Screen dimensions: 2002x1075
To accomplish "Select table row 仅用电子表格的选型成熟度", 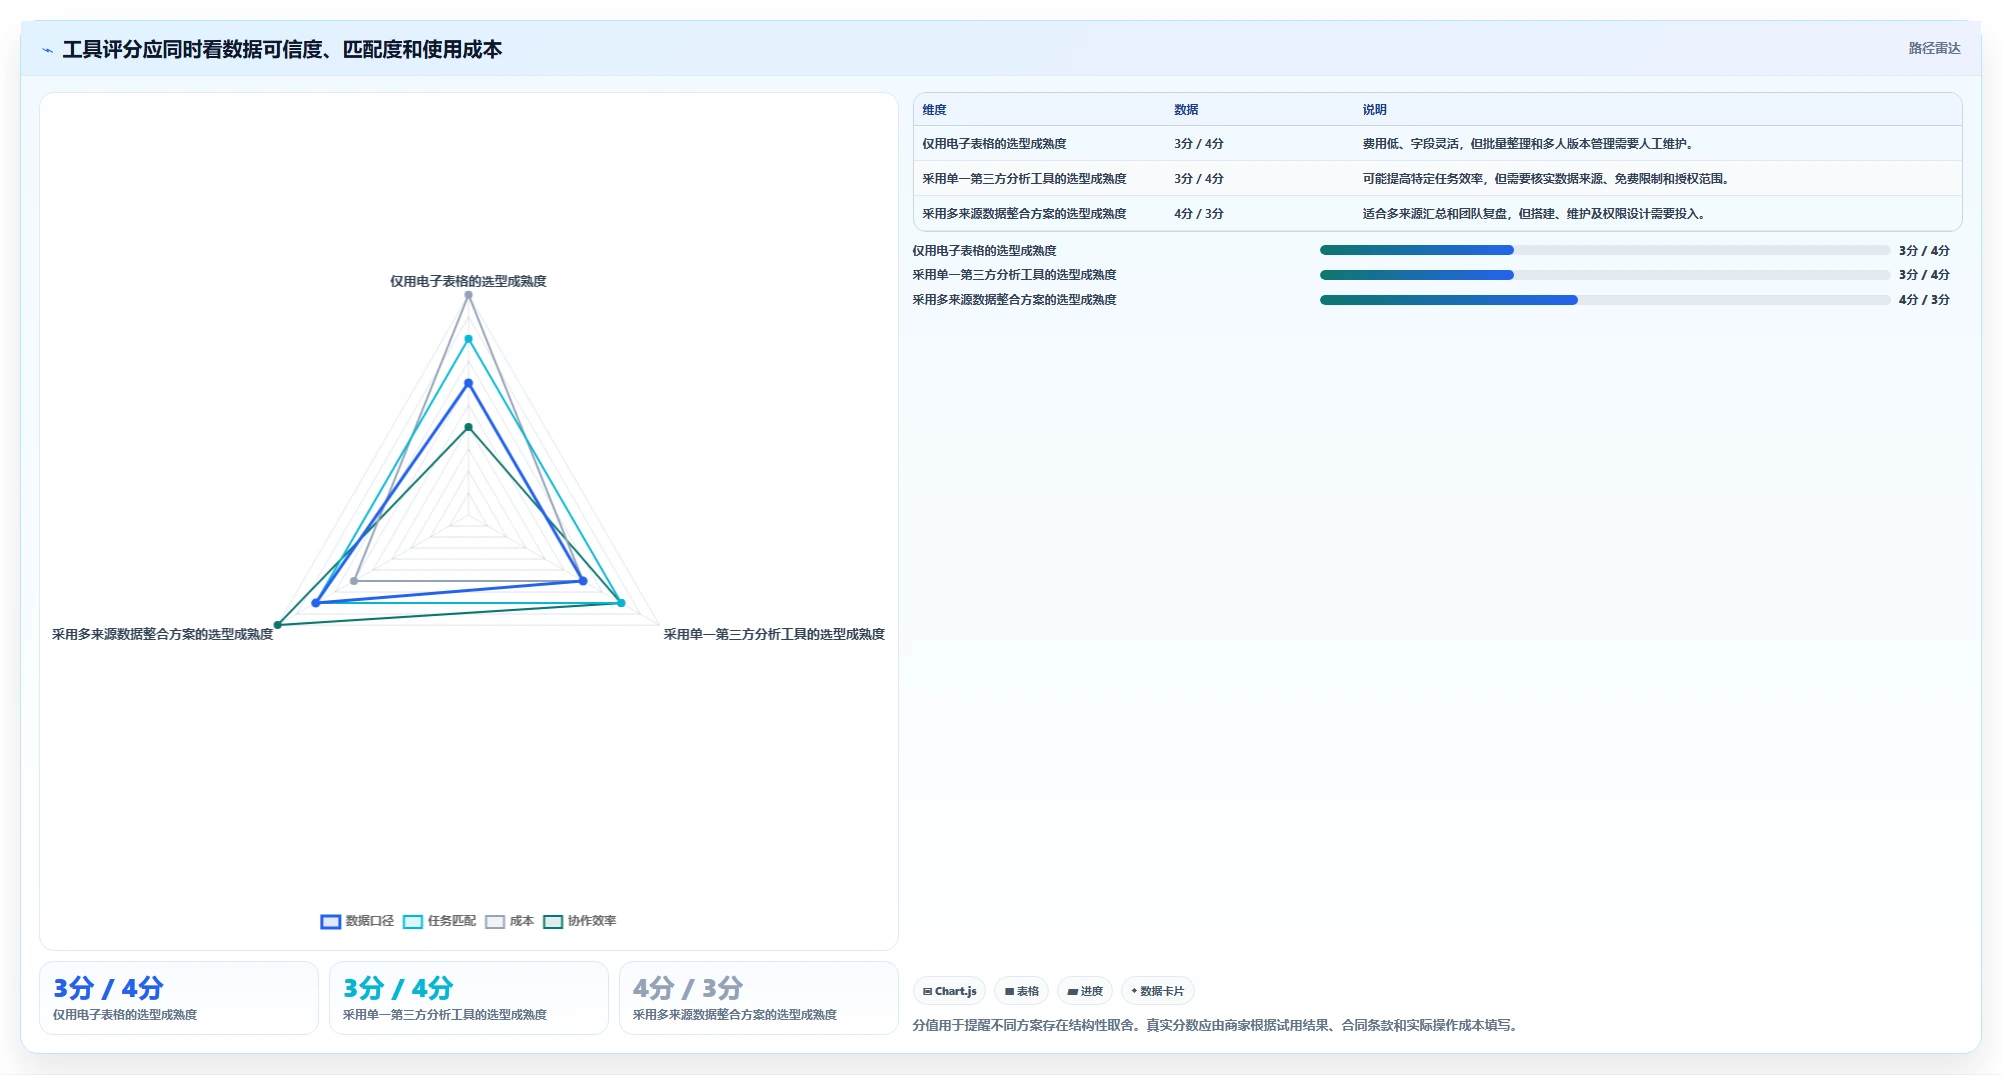I will click(x=1437, y=144).
